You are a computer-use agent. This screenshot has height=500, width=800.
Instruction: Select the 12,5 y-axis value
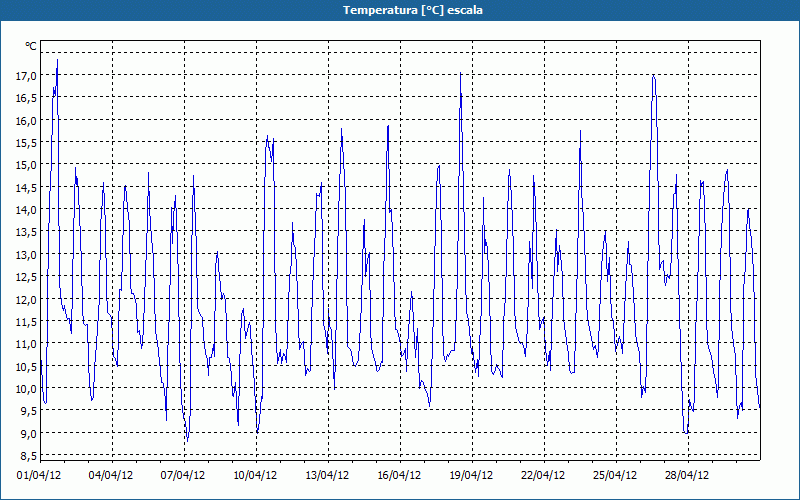click(26, 277)
